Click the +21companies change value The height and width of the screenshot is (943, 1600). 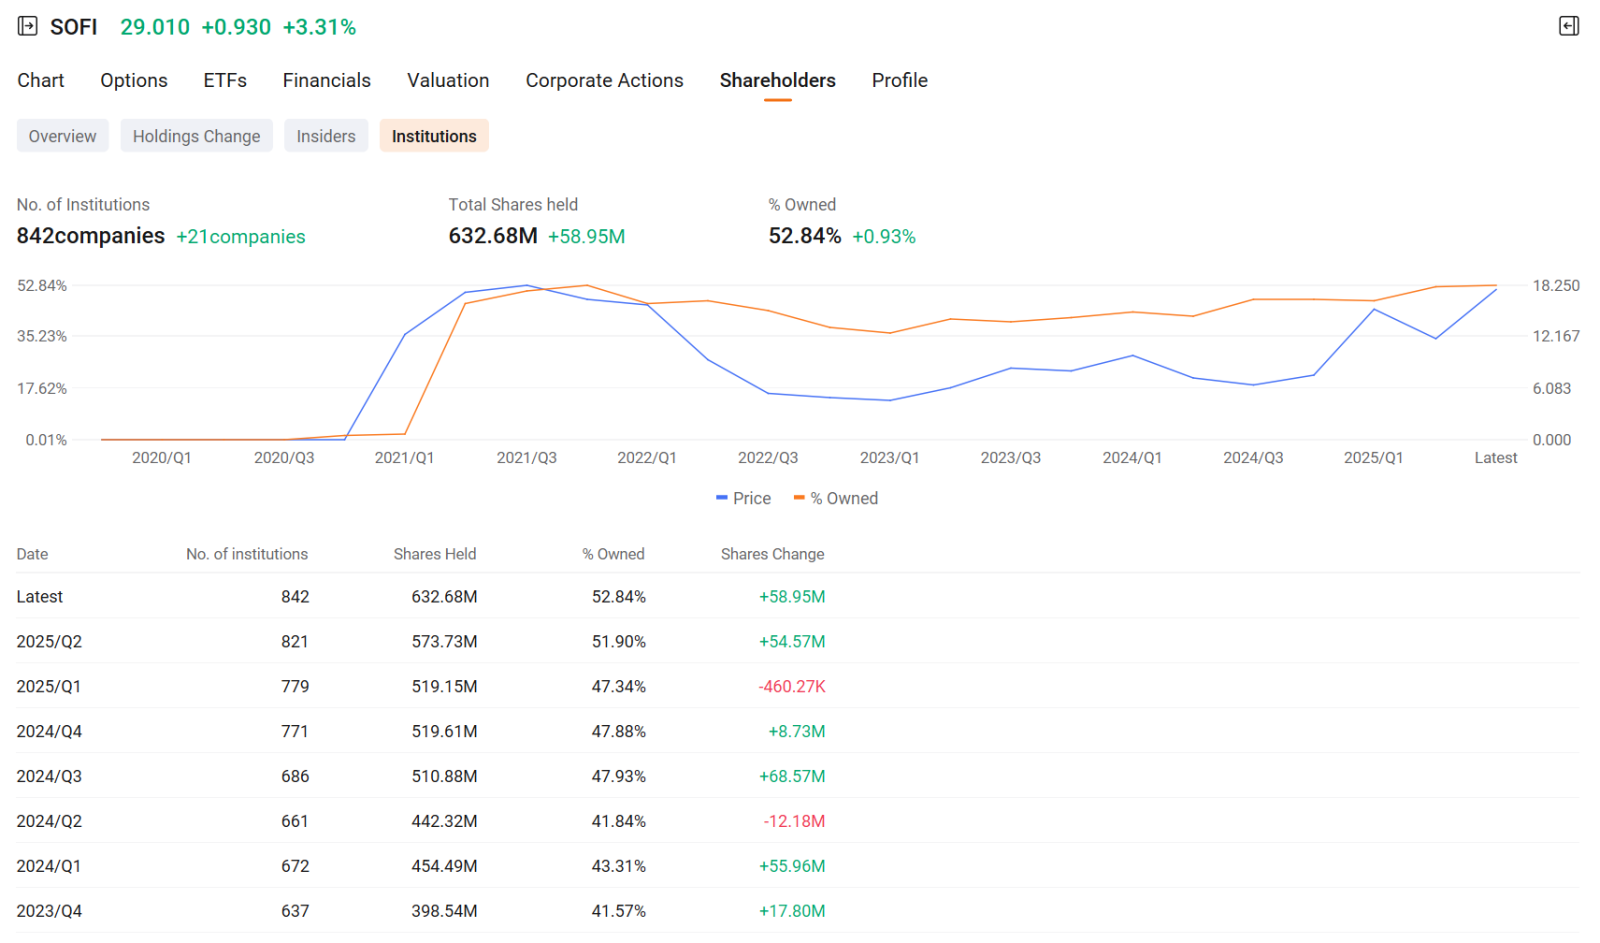click(x=241, y=237)
